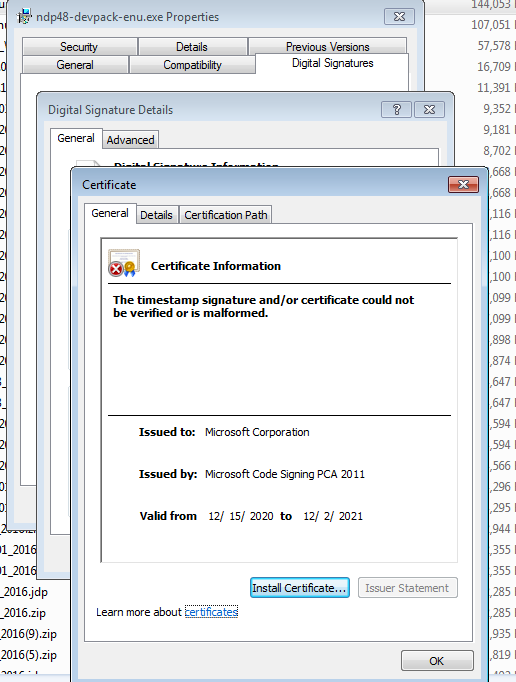Click the timestamp signature could not be verified message
This screenshot has height=682, width=516.
[264, 306]
